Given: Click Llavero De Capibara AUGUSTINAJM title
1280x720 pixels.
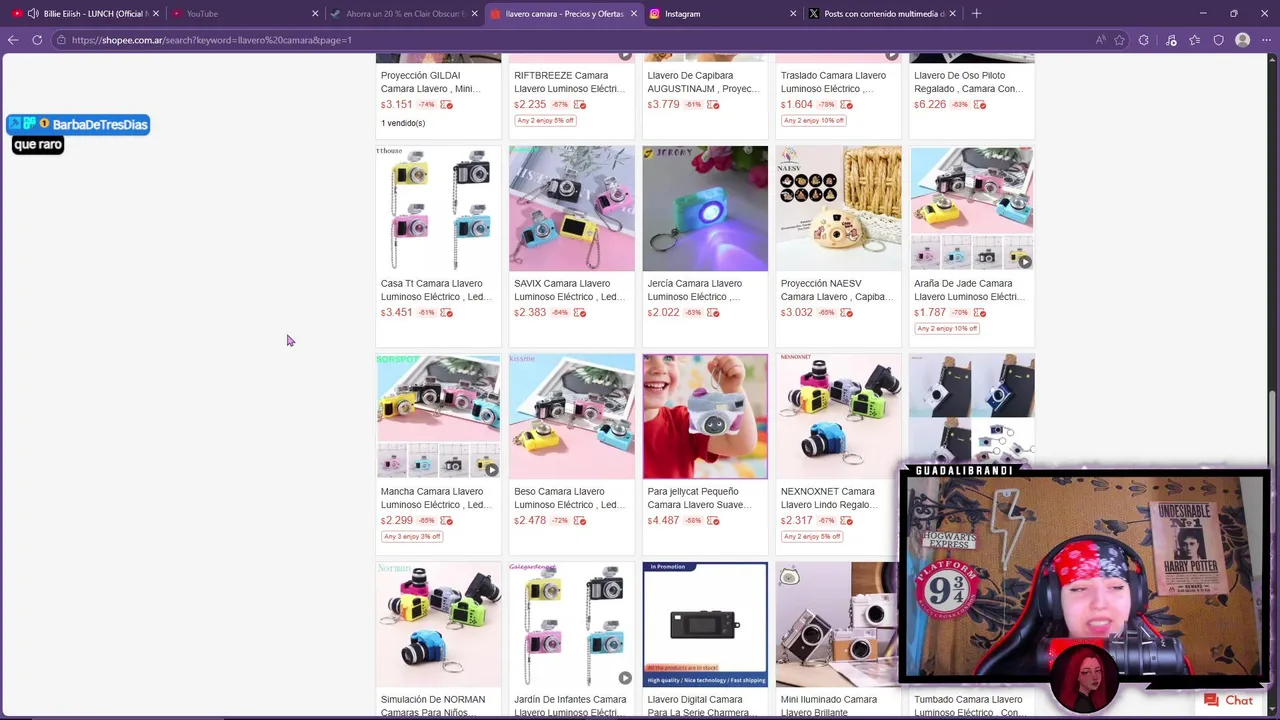Looking at the screenshot, I should pos(703,82).
